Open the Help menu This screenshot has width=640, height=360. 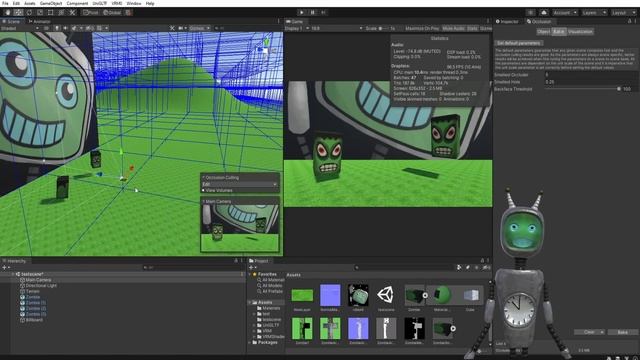point(150,3)
